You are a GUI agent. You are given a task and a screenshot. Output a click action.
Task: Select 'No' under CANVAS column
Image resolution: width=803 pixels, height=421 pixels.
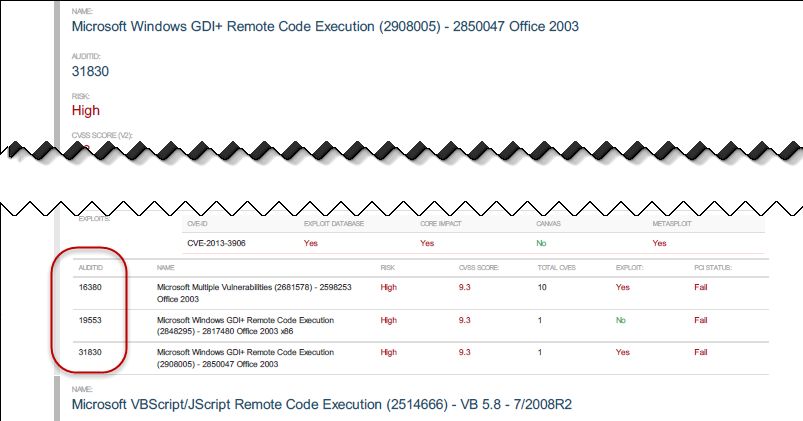(x=541, y=243)
